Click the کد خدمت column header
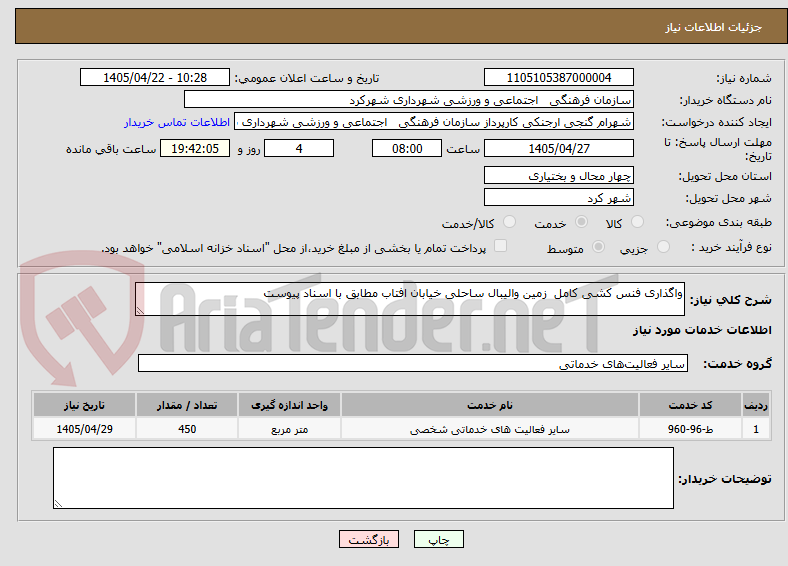 [x=691, y=405]
